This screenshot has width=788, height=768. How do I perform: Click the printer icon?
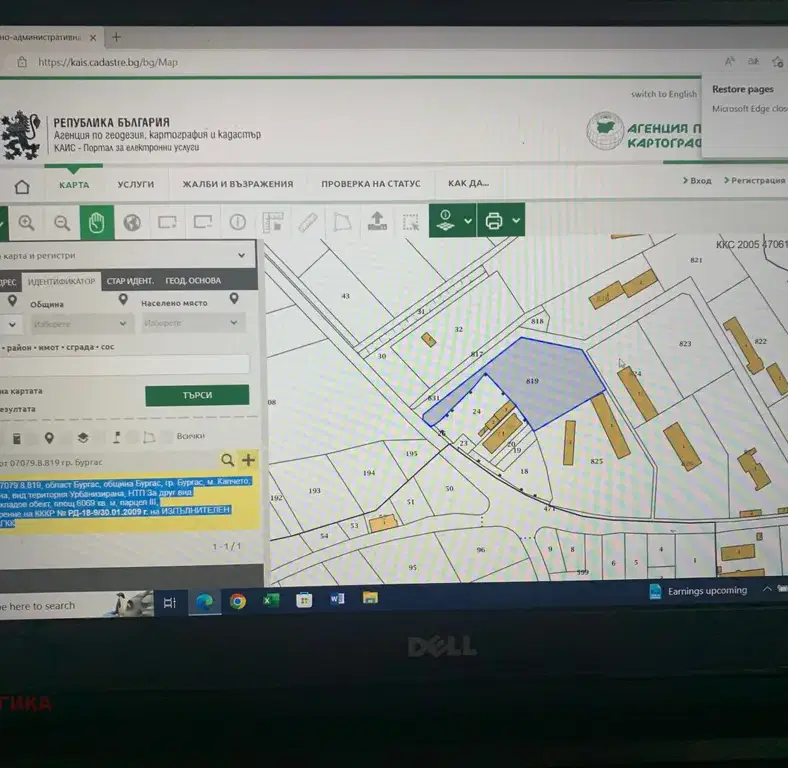click(494, 220)
